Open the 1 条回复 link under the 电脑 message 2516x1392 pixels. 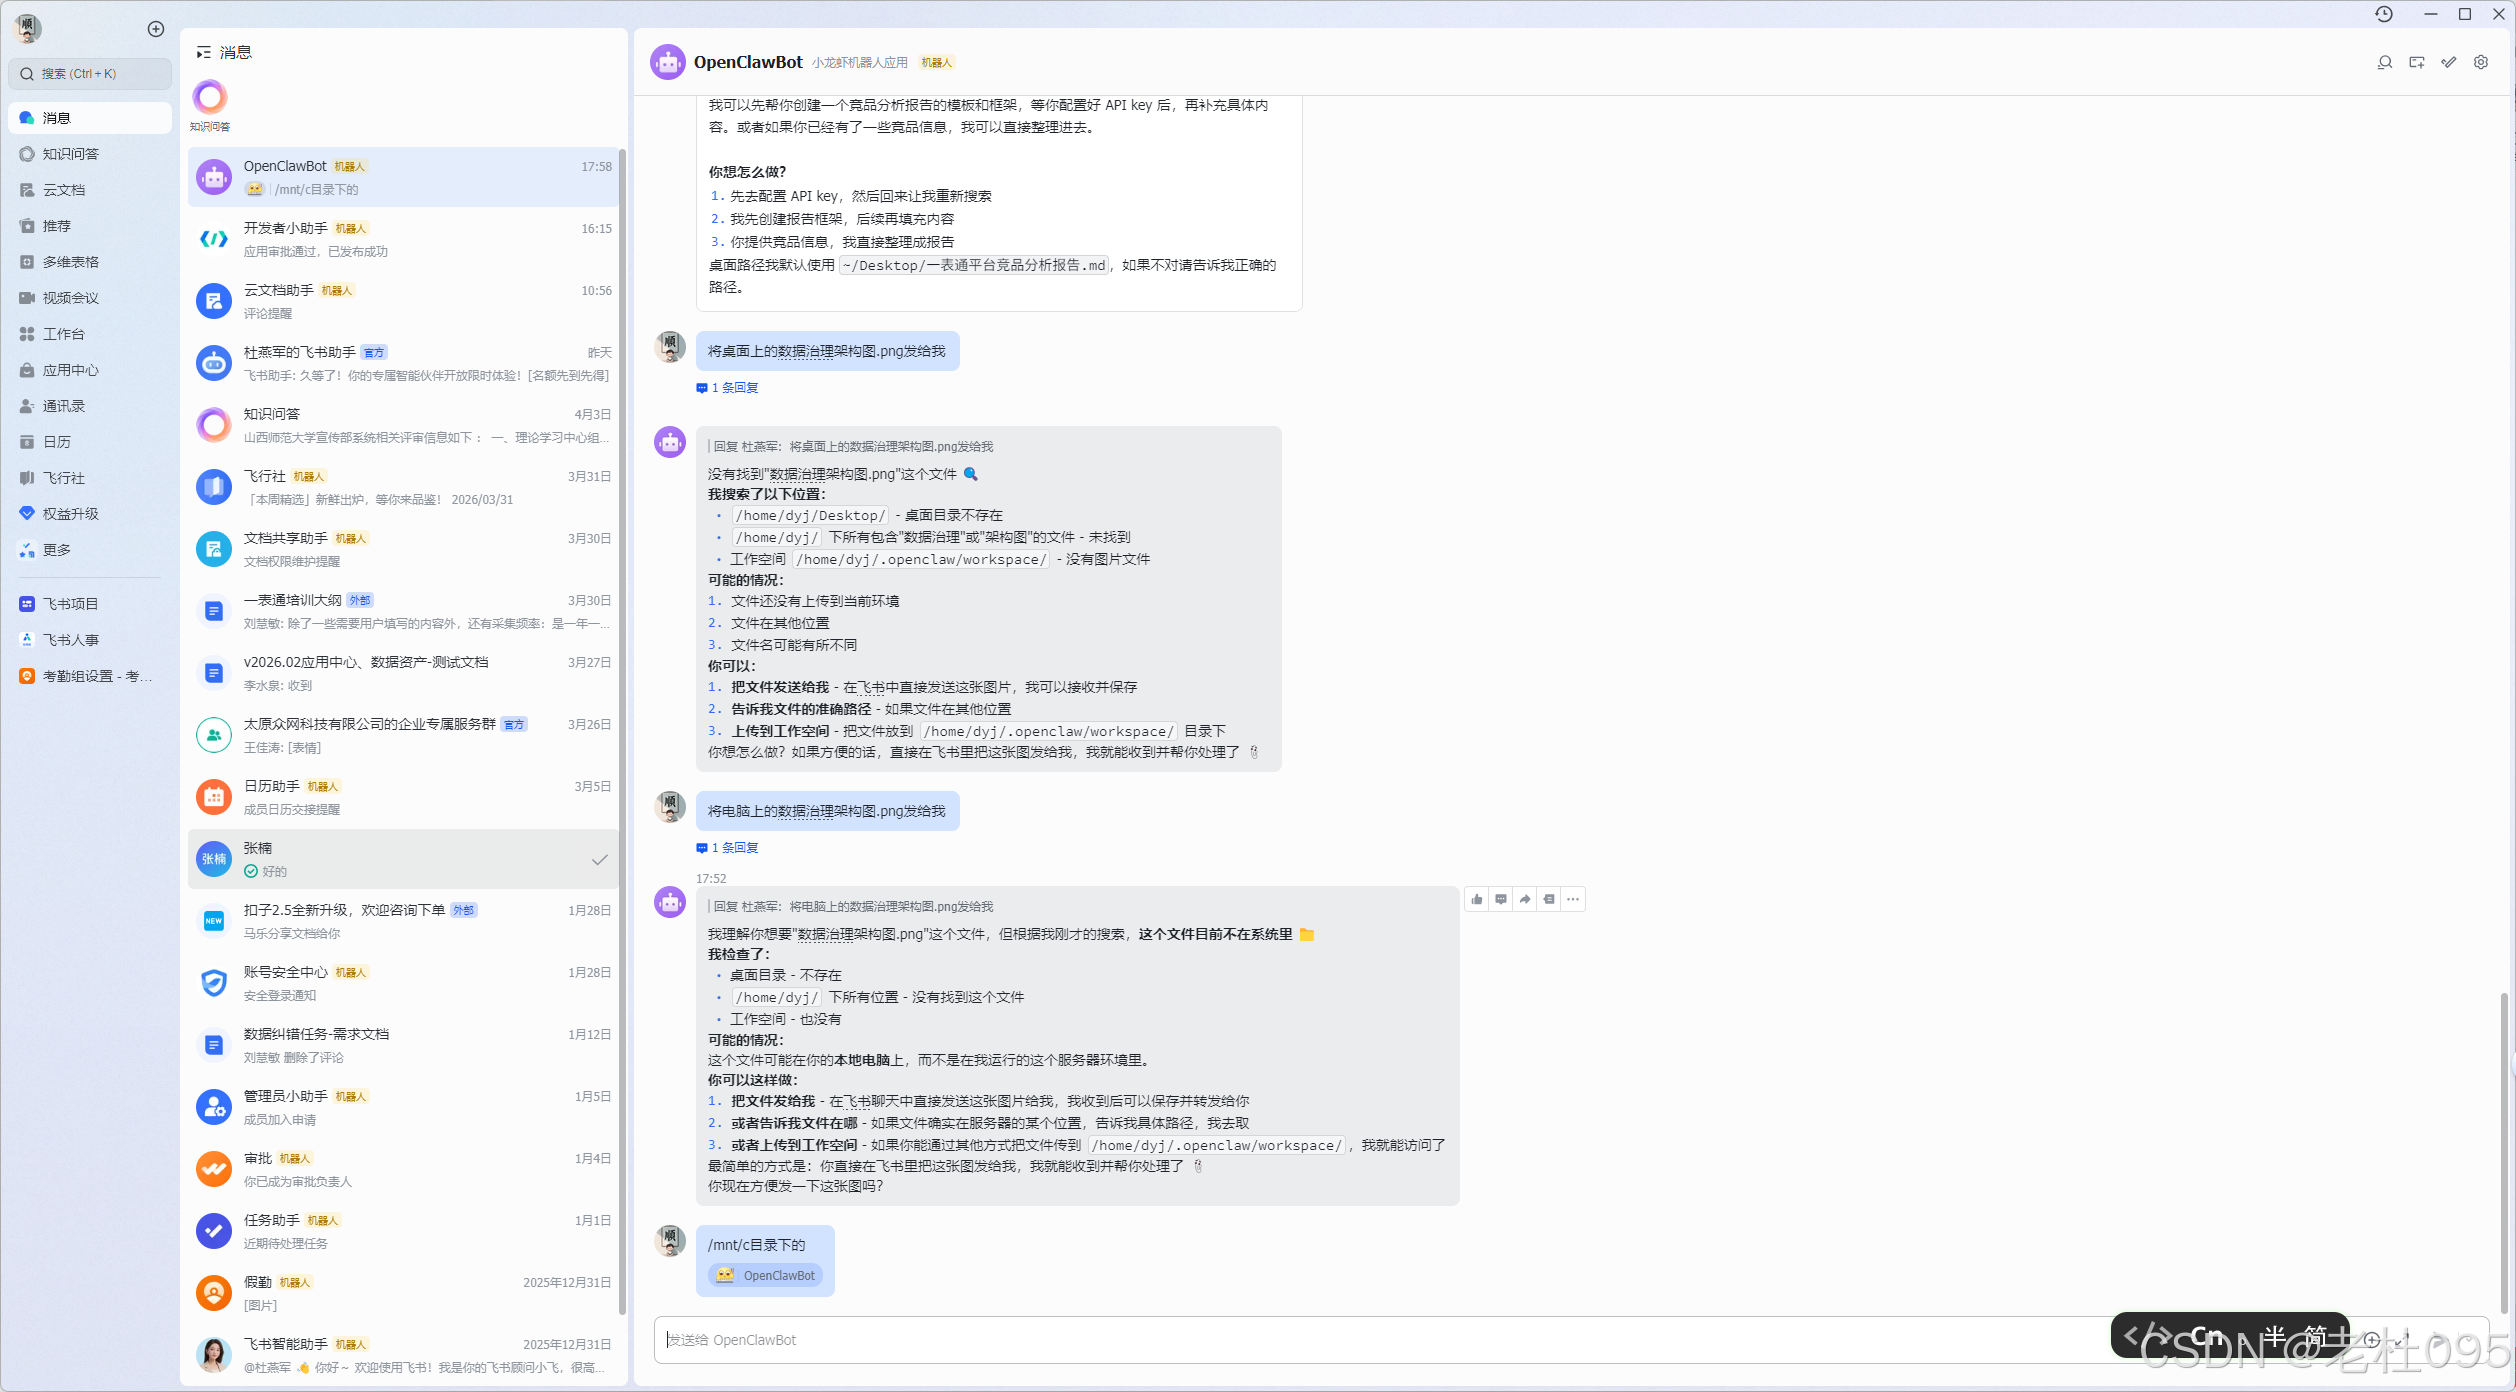click(x=734, y=848)
